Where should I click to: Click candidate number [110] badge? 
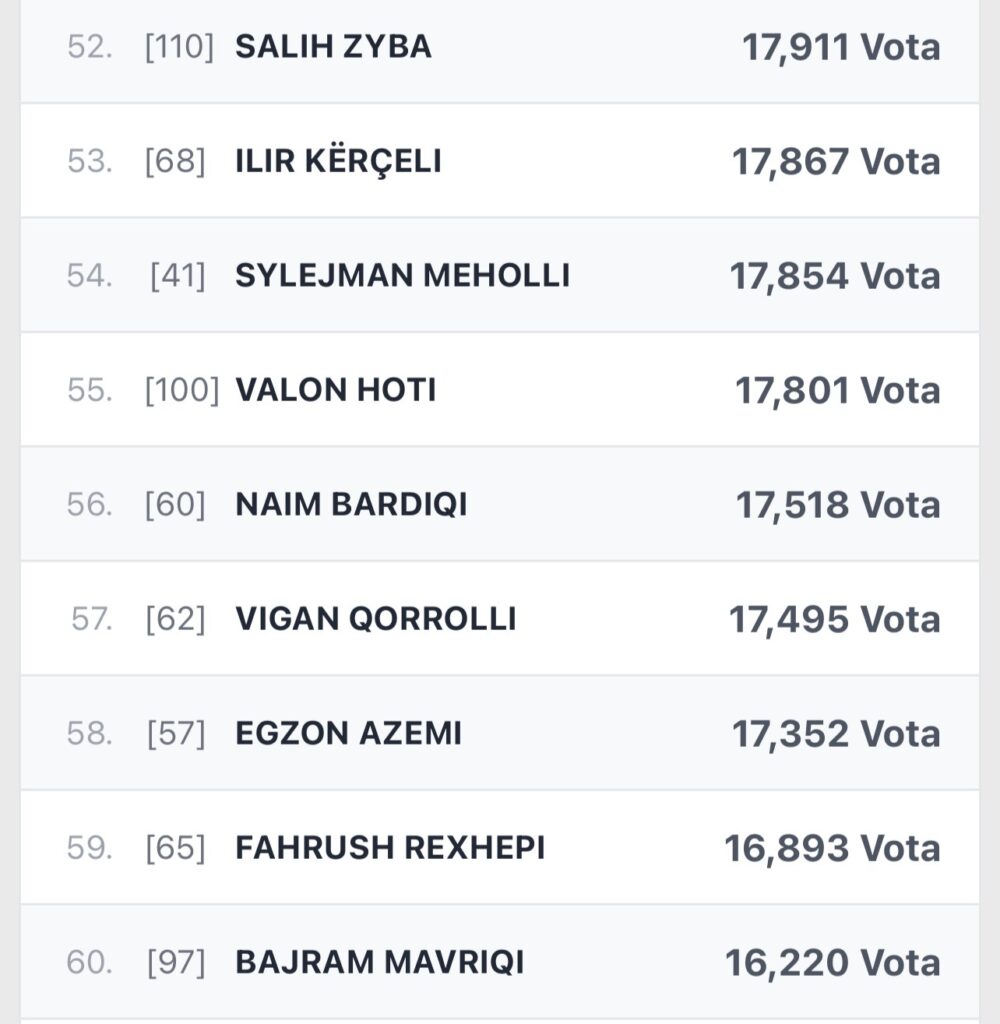tap(180, 47)
